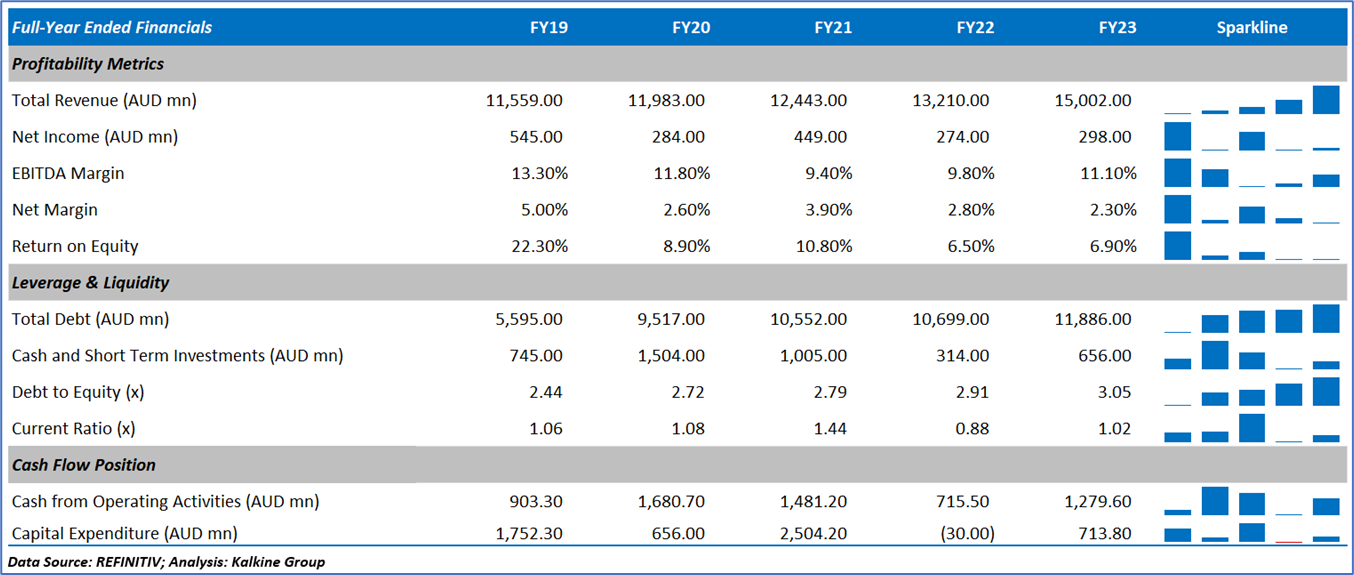Click the Total Revenue sparkline chart
This screenshot has height=575, width=1354.
[1252, 100]
